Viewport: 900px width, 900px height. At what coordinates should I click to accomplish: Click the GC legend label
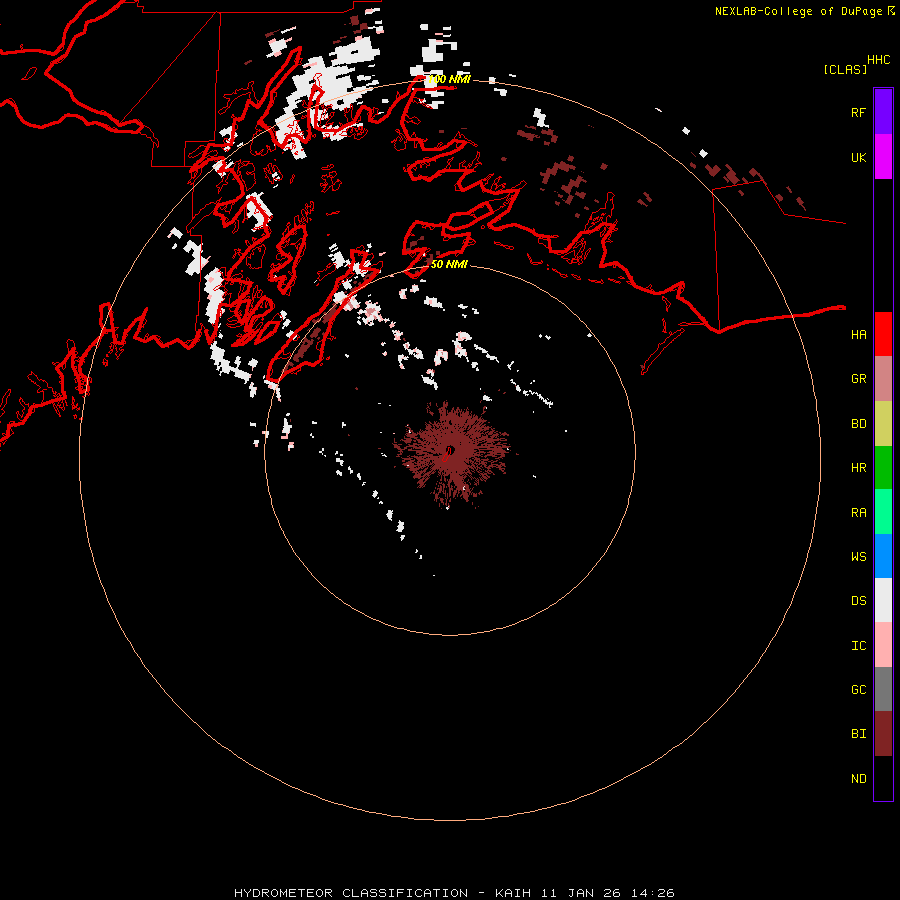(858, 690)
